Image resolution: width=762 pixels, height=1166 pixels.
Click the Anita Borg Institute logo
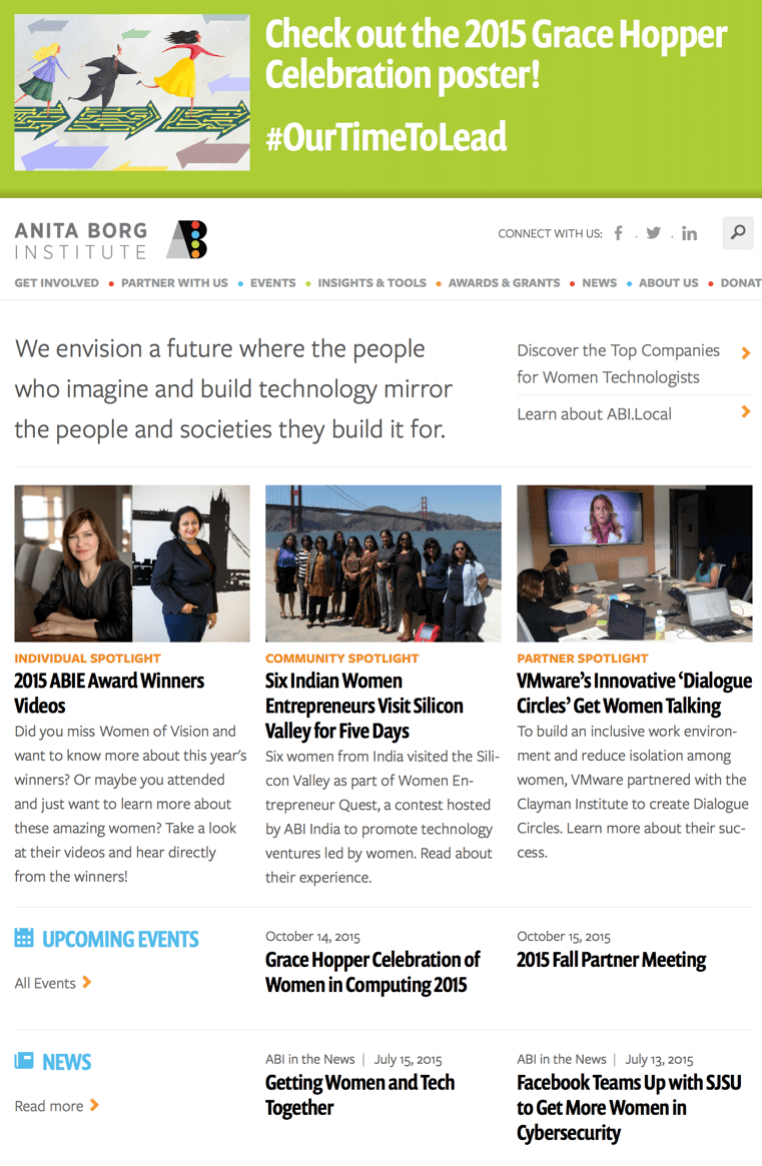[111, 240]
